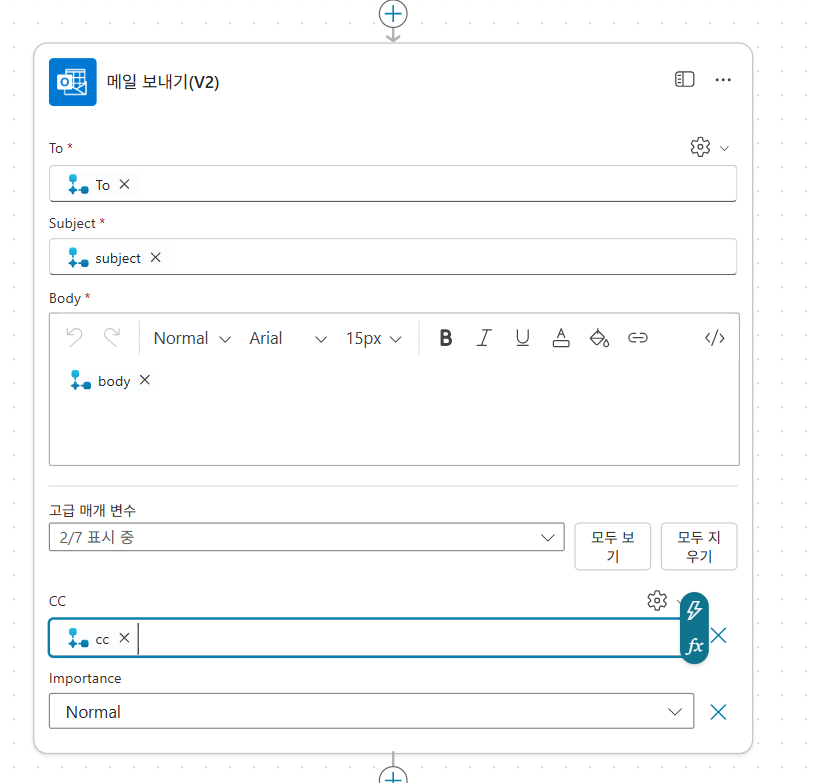Click inside the CC input field

point(367,637)
